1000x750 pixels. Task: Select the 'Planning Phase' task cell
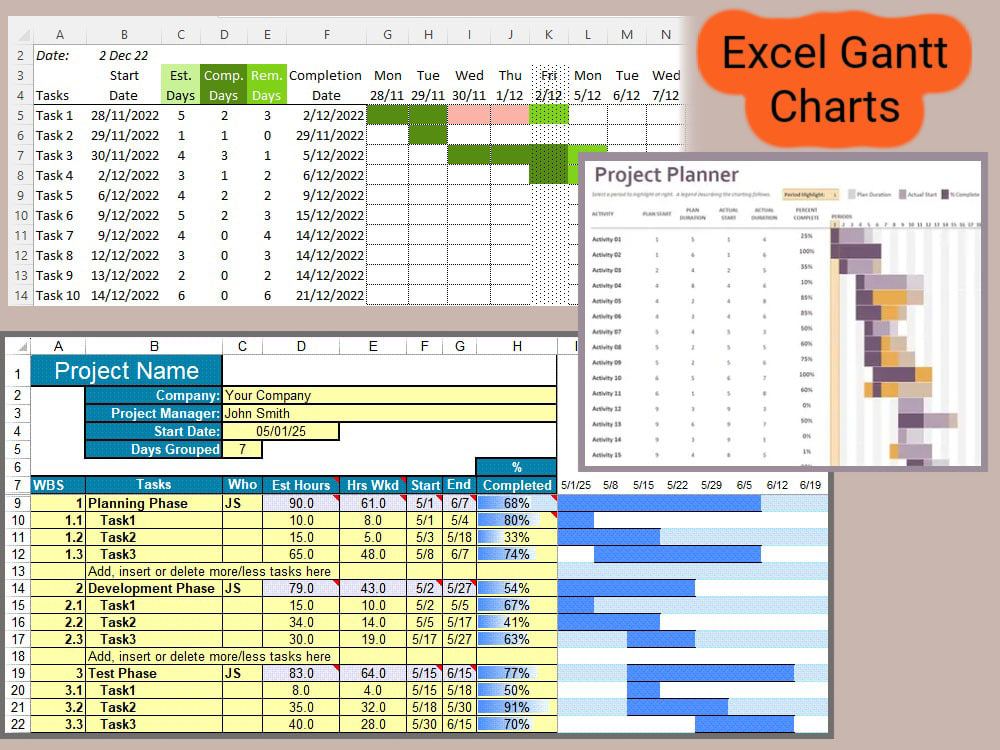click(154, 503)
